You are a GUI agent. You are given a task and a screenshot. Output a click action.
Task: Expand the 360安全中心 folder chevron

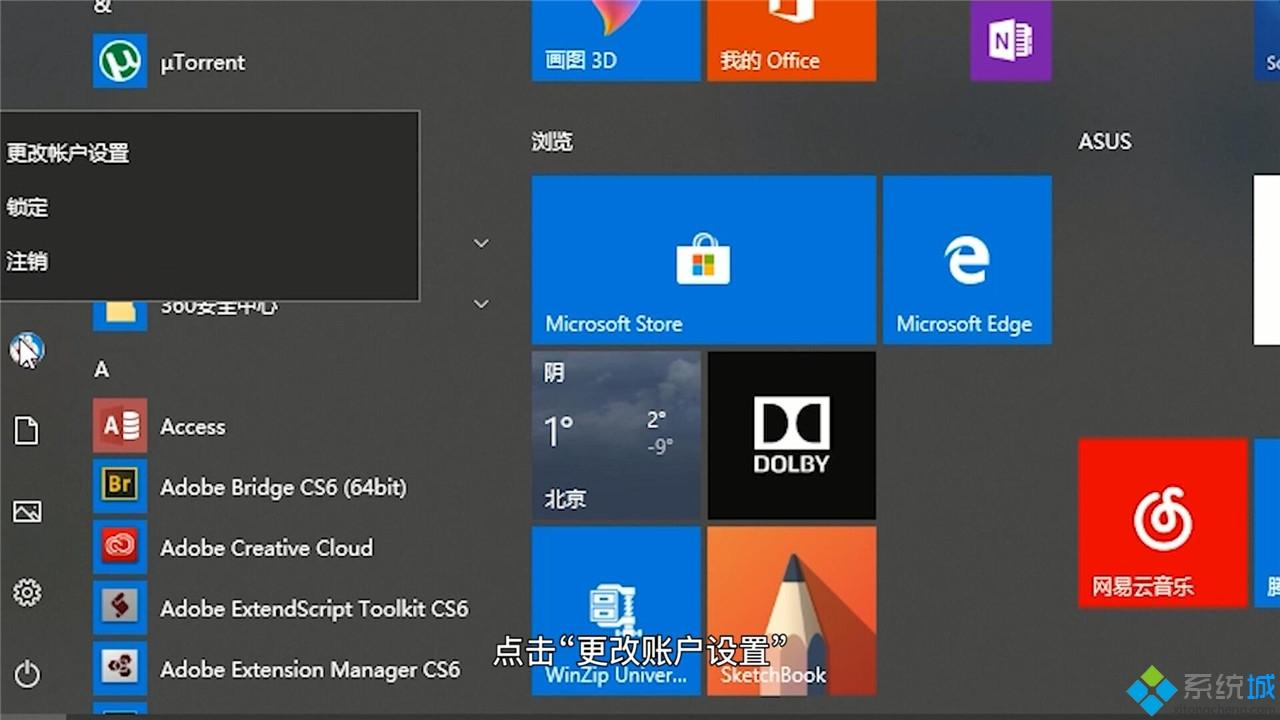point(481,304)
